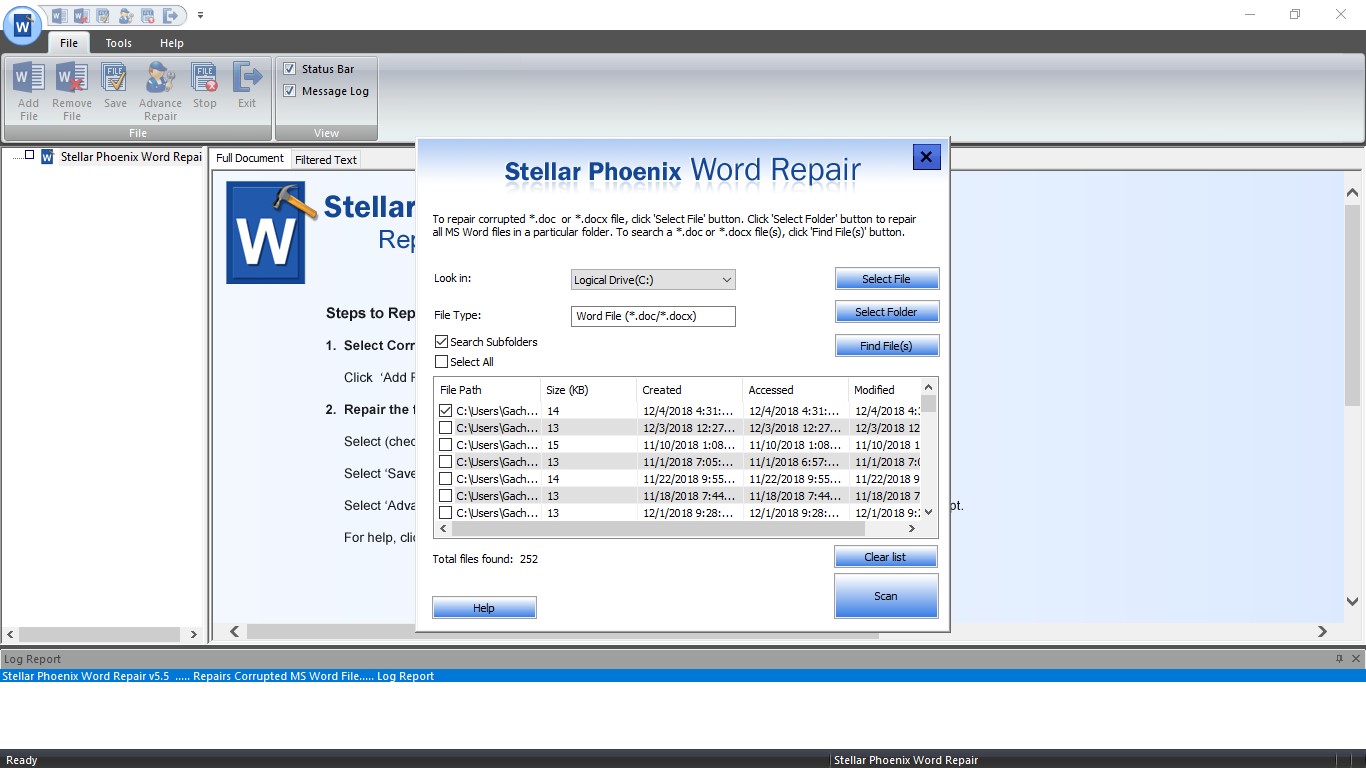Check file row created 12/3/2018
The width and height of the screenshot is (1366, 768).
446,428
